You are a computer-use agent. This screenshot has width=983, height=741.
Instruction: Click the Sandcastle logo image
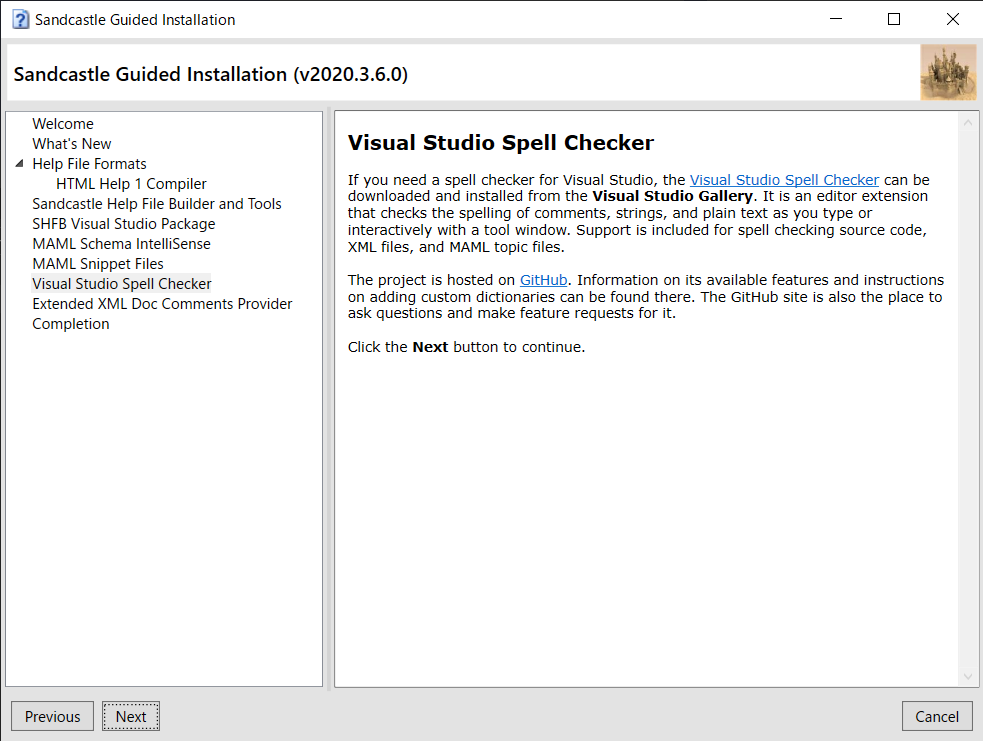pos(948,71)
